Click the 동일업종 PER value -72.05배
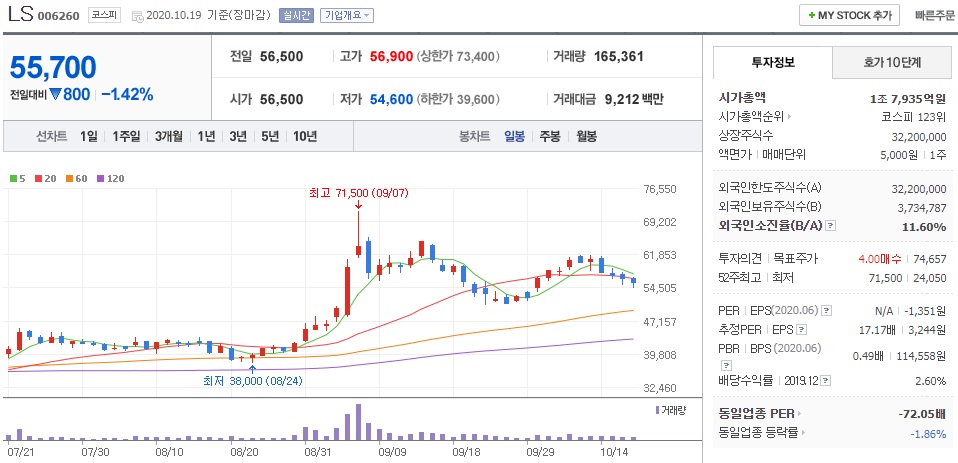This screenshot has width=958, height=463. pos(923,414)
